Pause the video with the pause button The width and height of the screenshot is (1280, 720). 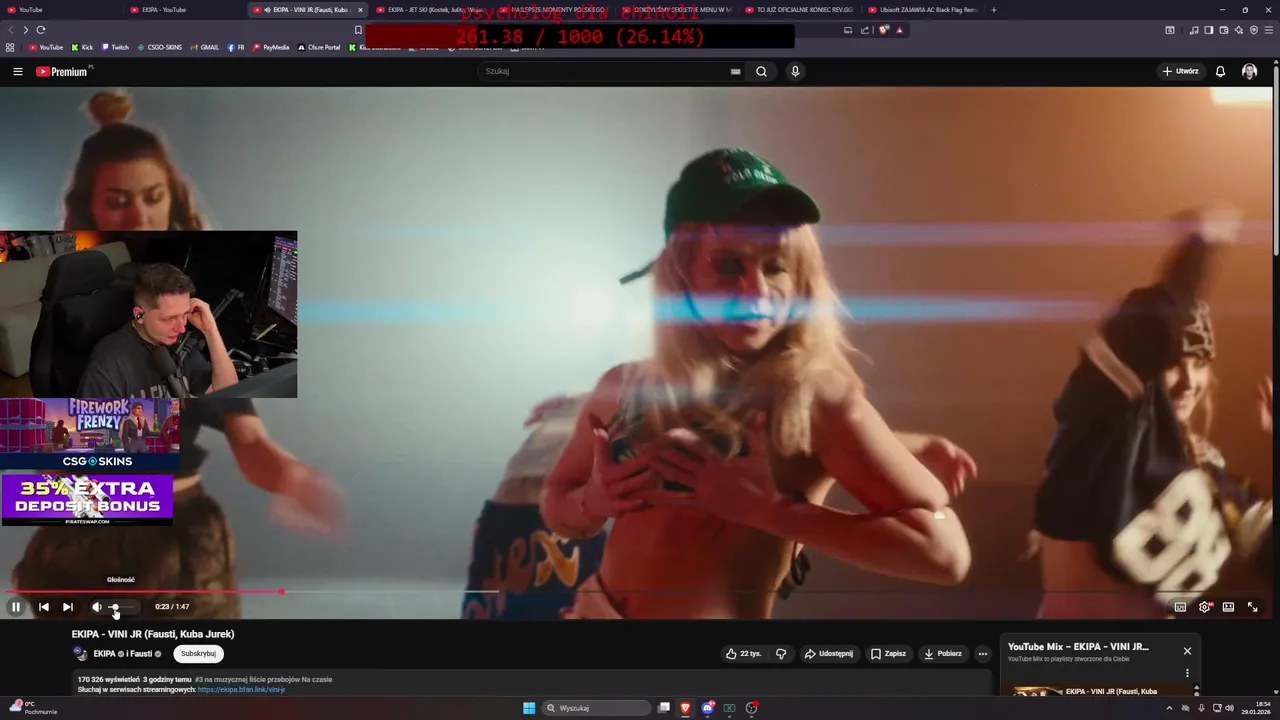16,607
